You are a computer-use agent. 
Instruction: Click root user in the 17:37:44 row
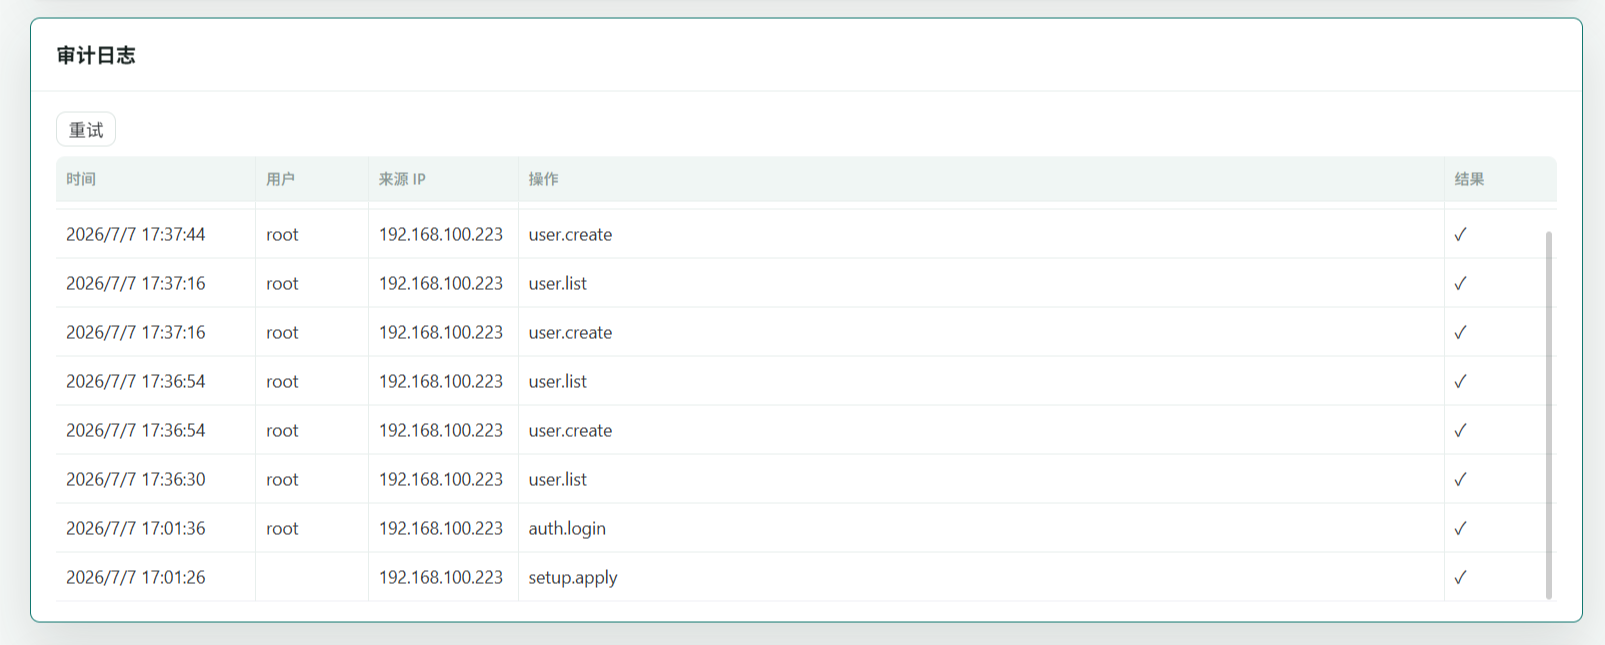[282, 235]
